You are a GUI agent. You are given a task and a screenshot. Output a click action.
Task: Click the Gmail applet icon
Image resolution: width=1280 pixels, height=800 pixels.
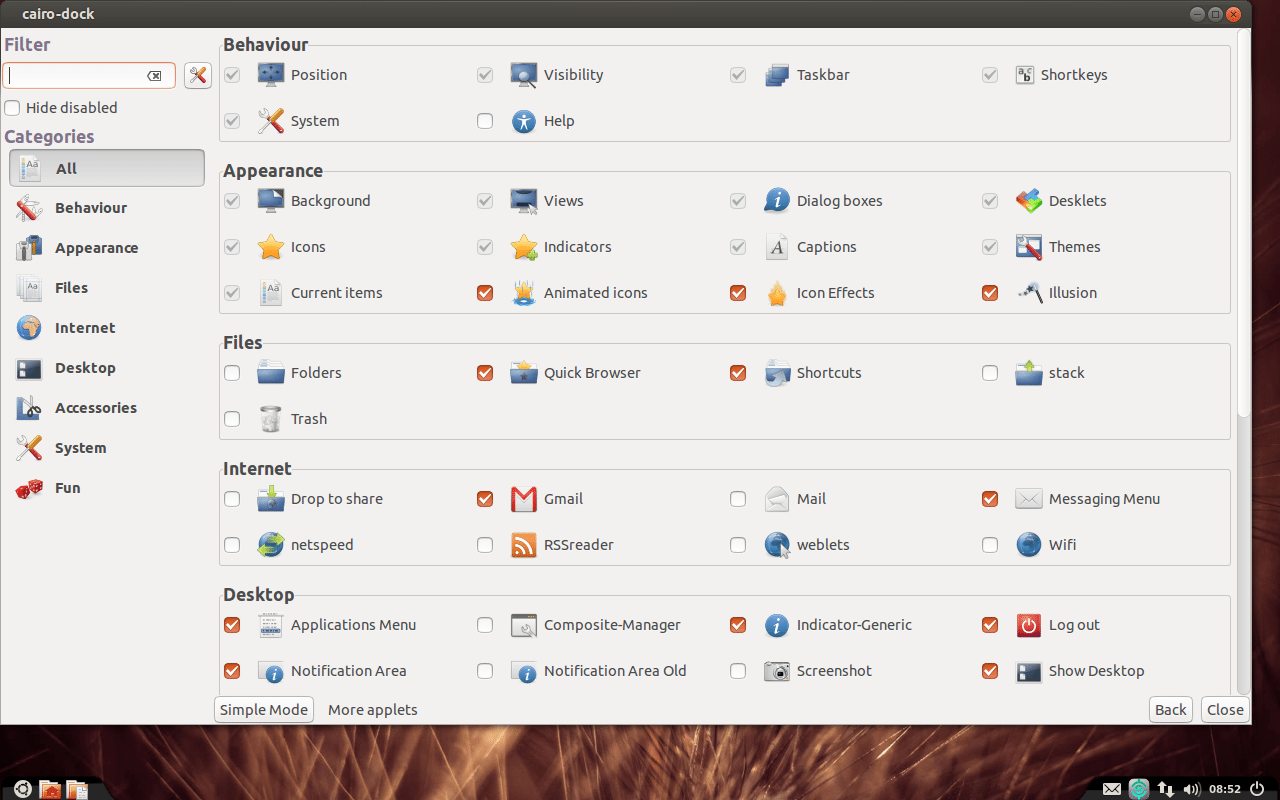click(x=524, y=499)
